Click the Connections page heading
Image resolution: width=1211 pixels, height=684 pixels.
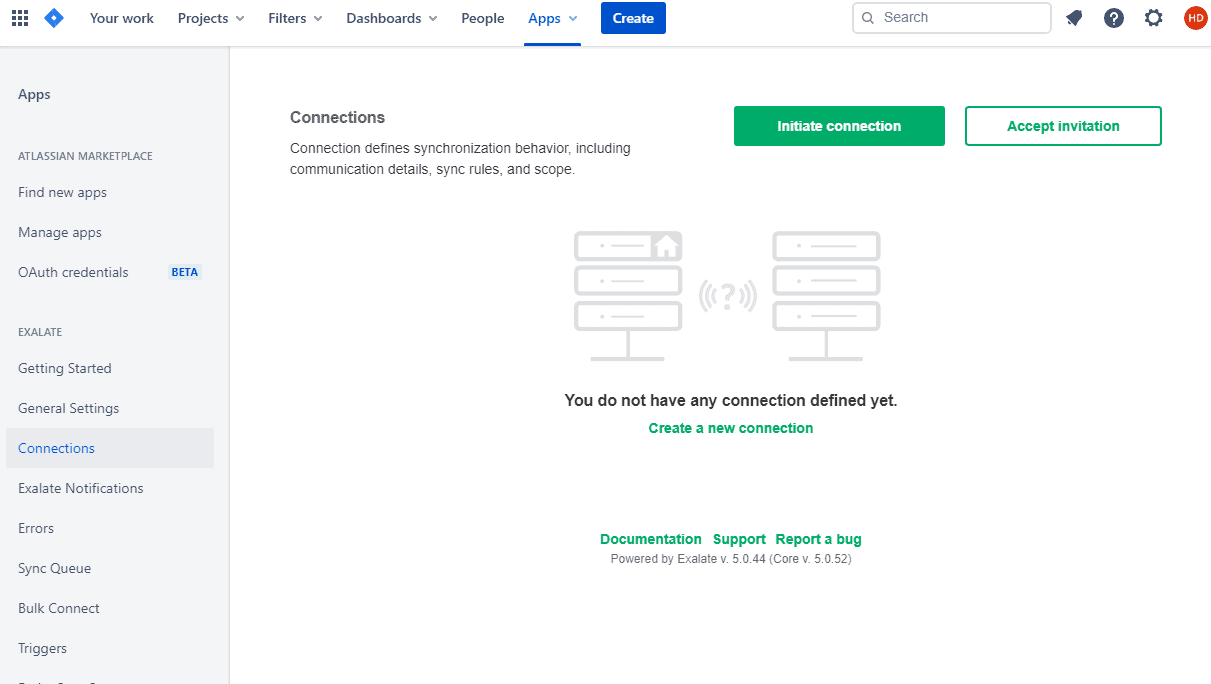pos(337,117)
